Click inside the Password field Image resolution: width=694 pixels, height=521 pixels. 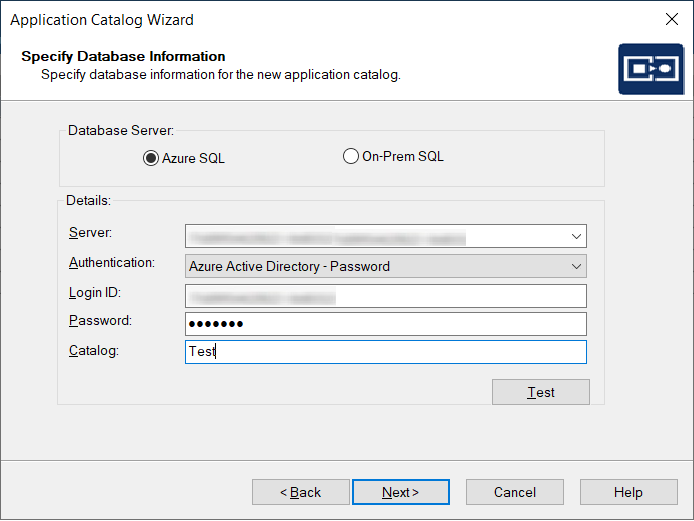coord(385,324)
